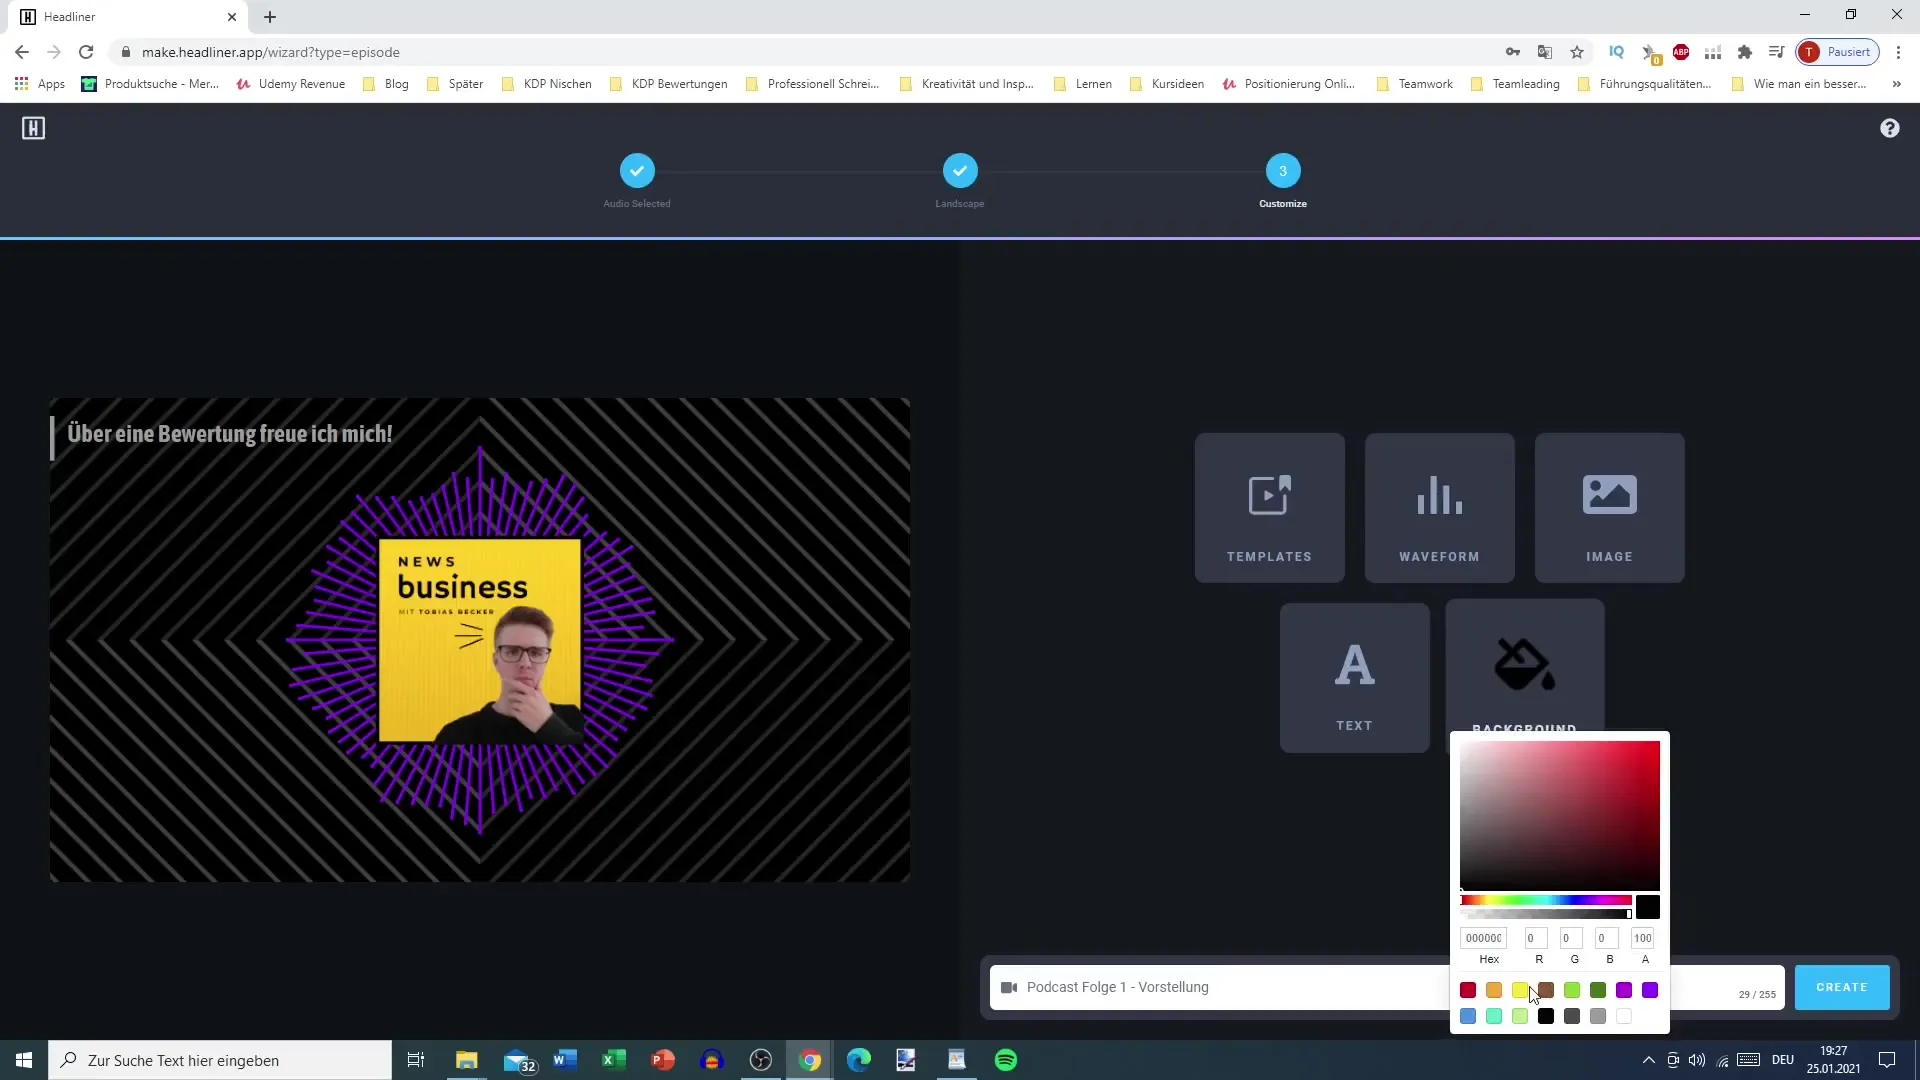The width and height of the screenshot is (1920, 1080).
Task: Click the Headliner logo icon at top left
Action: (x=34, y=128)
